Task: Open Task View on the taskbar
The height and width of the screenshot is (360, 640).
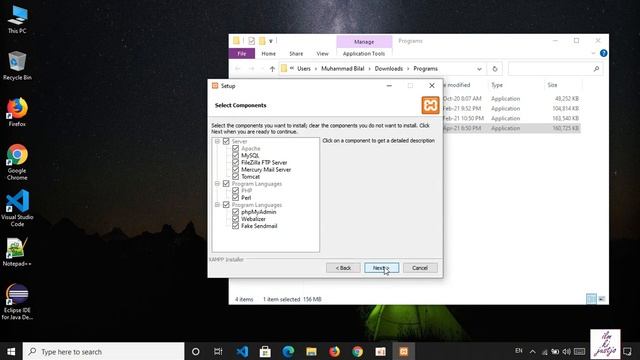Action: point(218,351)
